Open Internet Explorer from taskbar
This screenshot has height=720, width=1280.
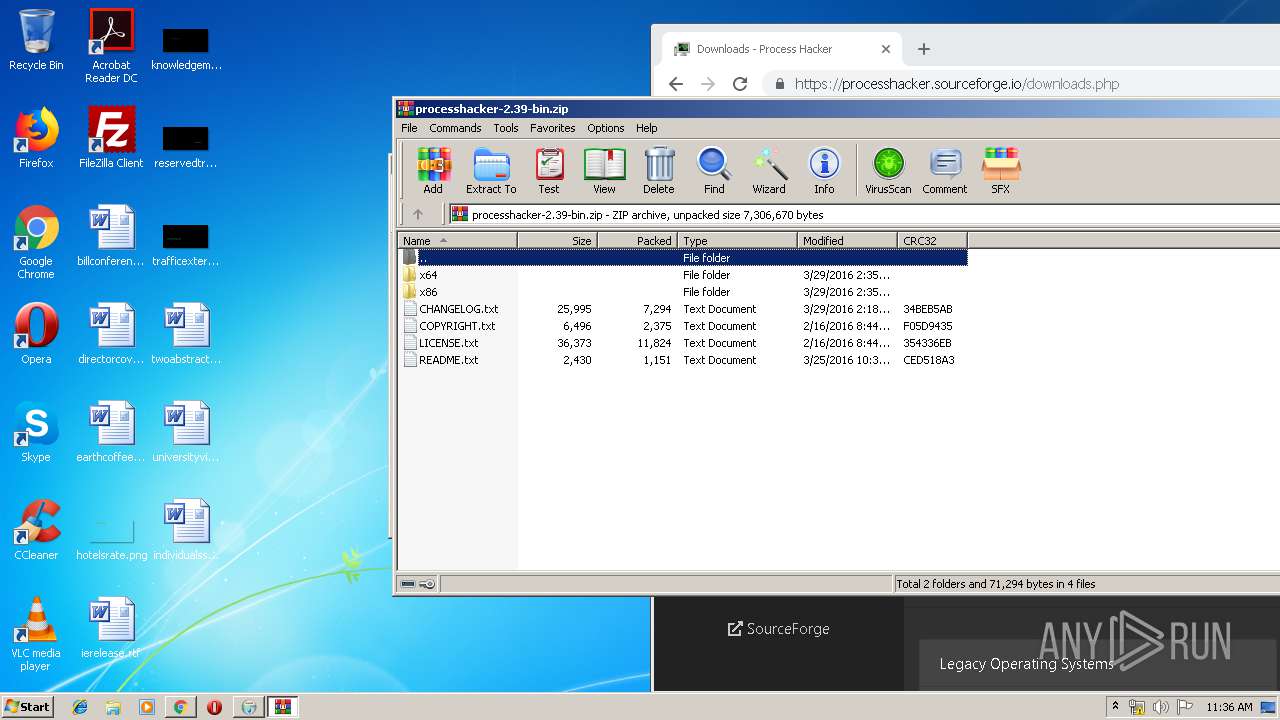tap(80, 707)
